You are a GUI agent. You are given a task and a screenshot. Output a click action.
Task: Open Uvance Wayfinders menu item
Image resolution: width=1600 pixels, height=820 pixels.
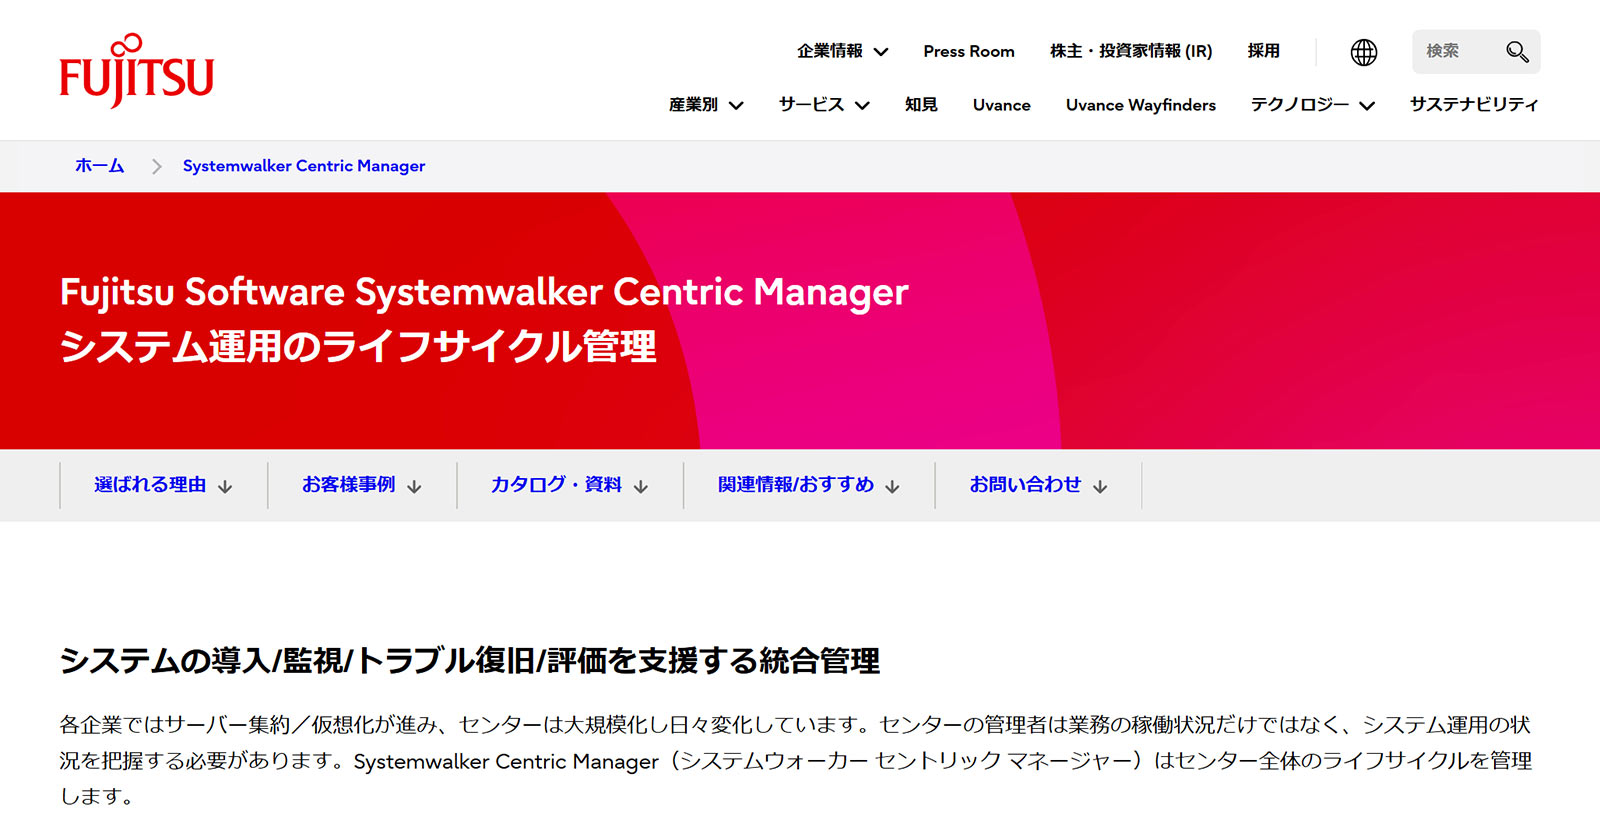(x=1141, y=105)
